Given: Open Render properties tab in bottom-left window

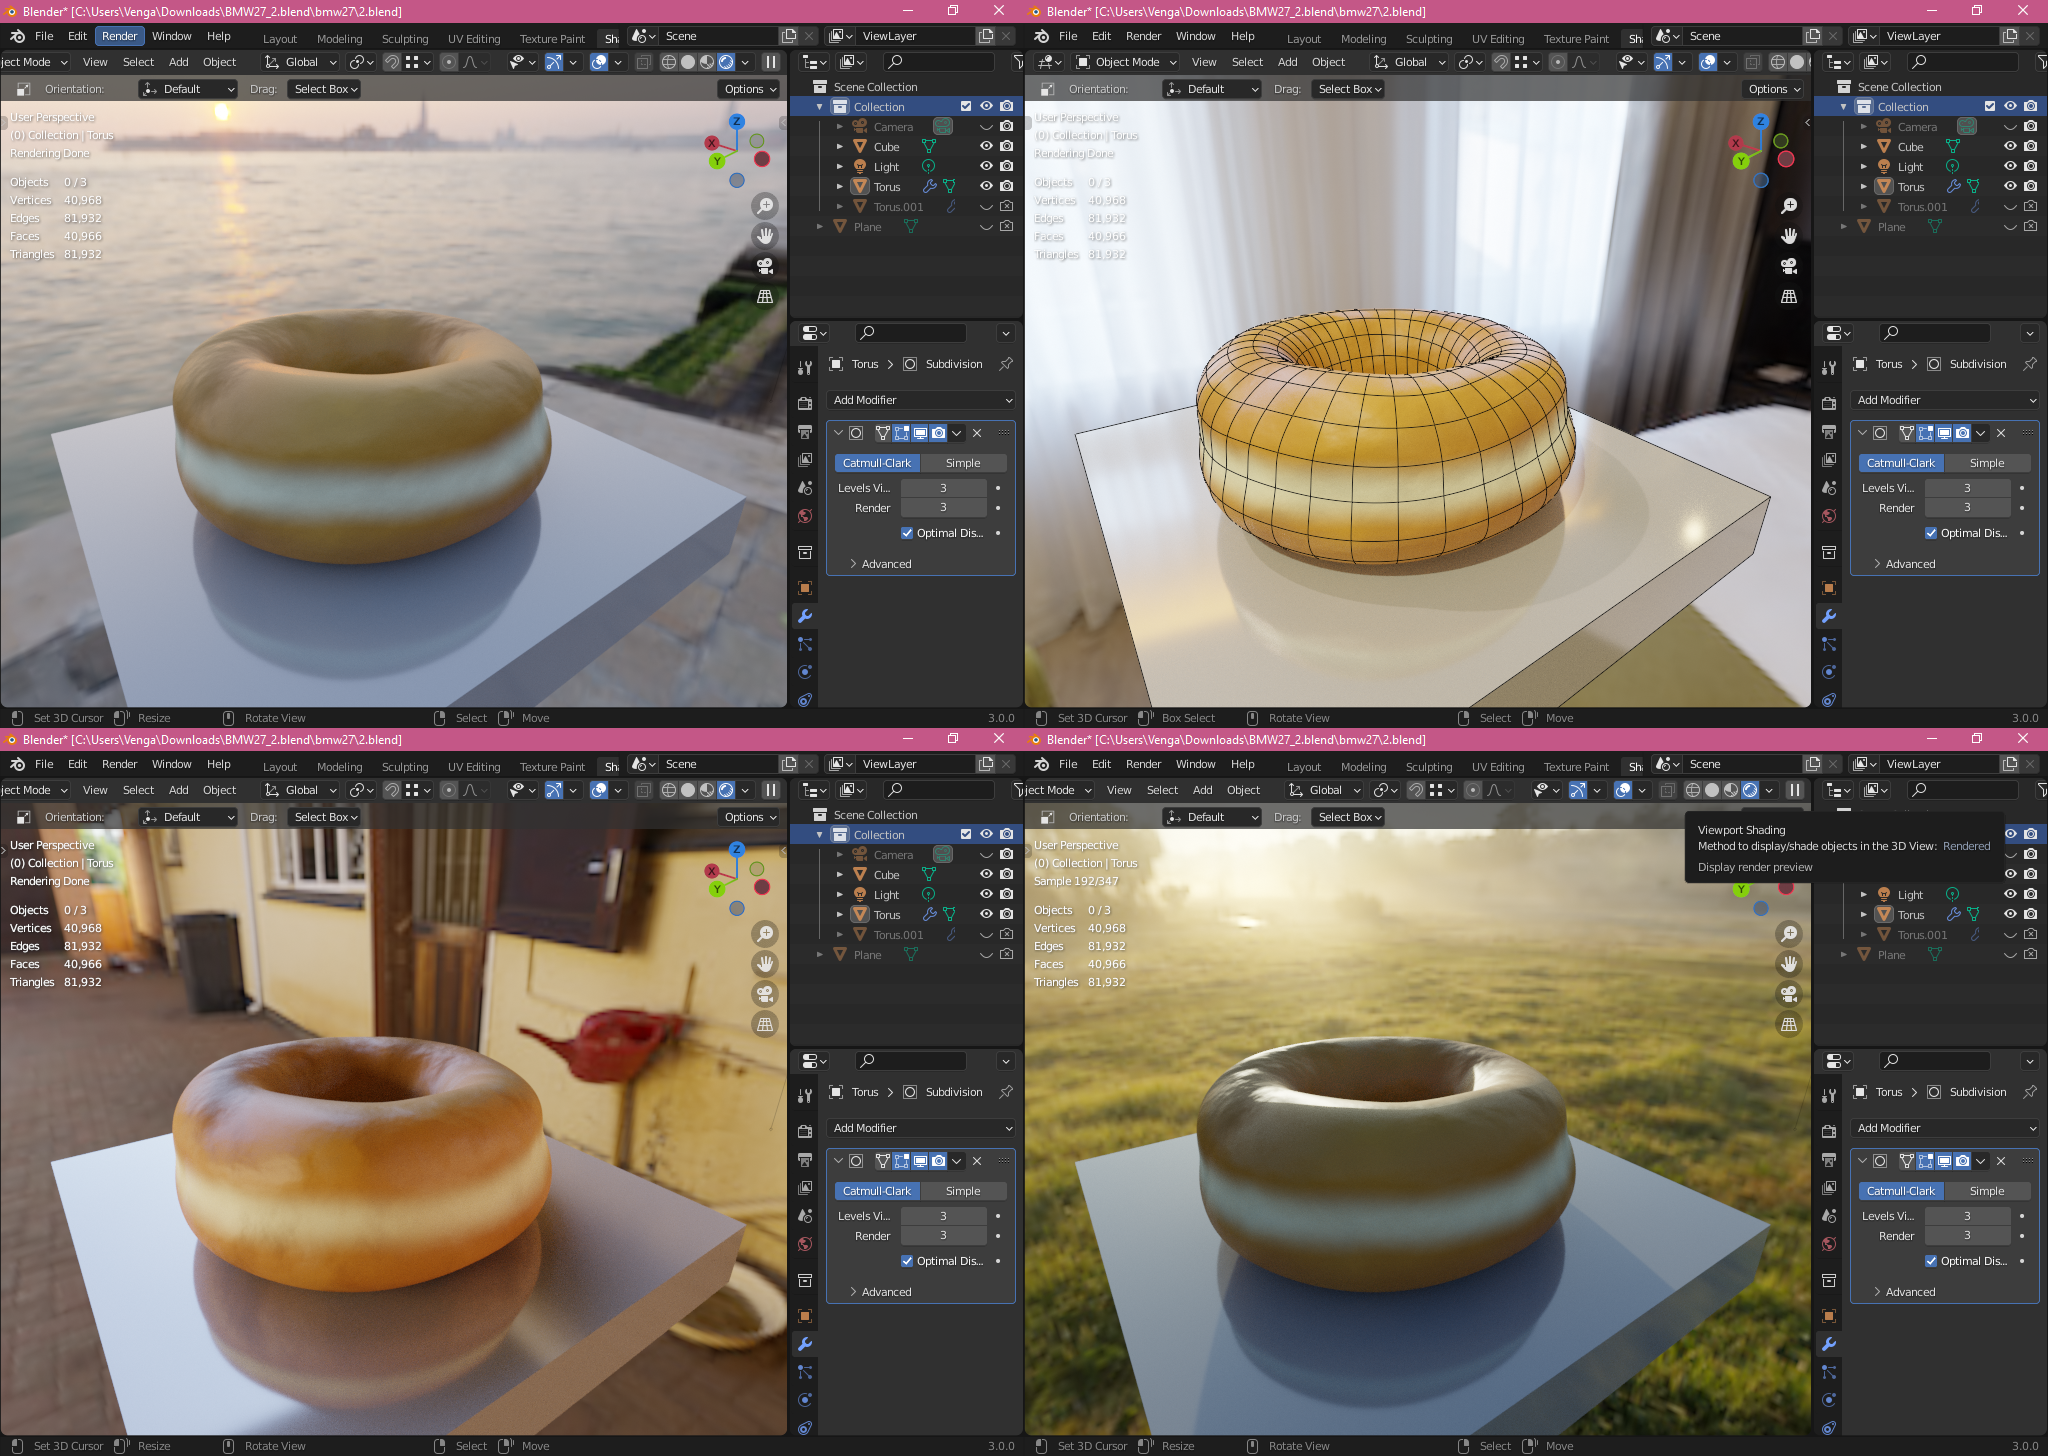Looking at the screenshot, I should click(x=805, y=1132).
